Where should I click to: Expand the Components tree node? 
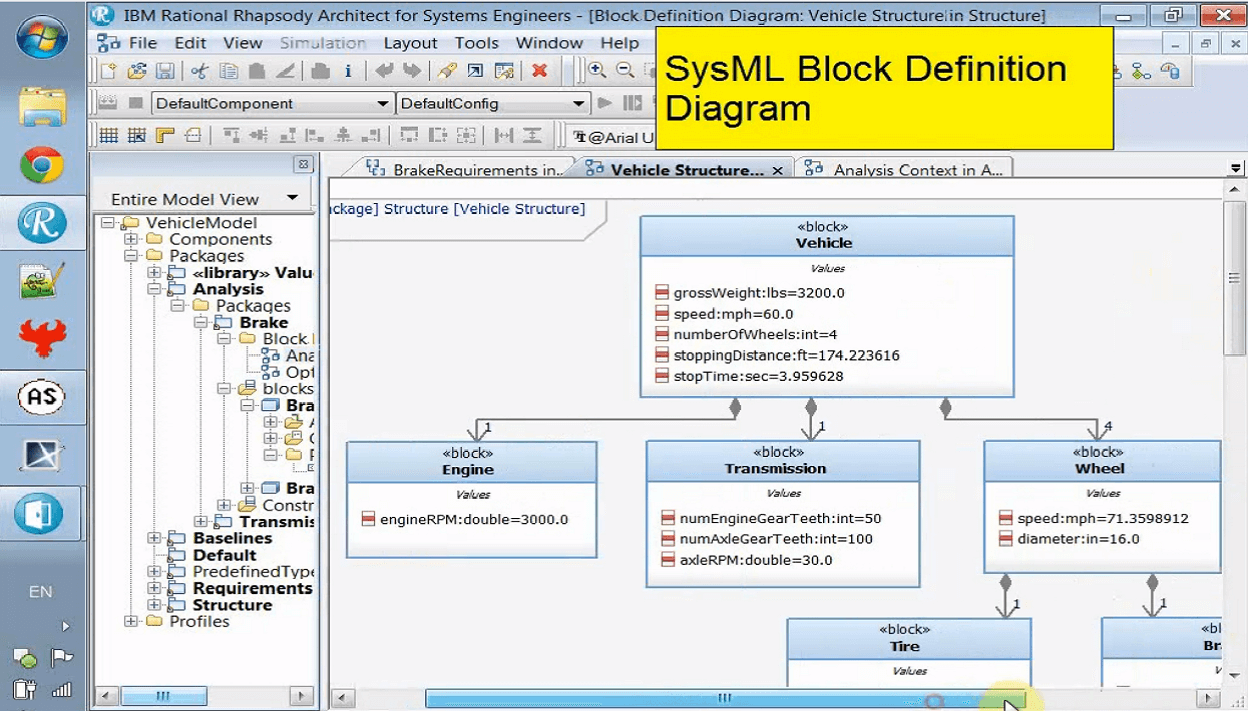point(131,239)
